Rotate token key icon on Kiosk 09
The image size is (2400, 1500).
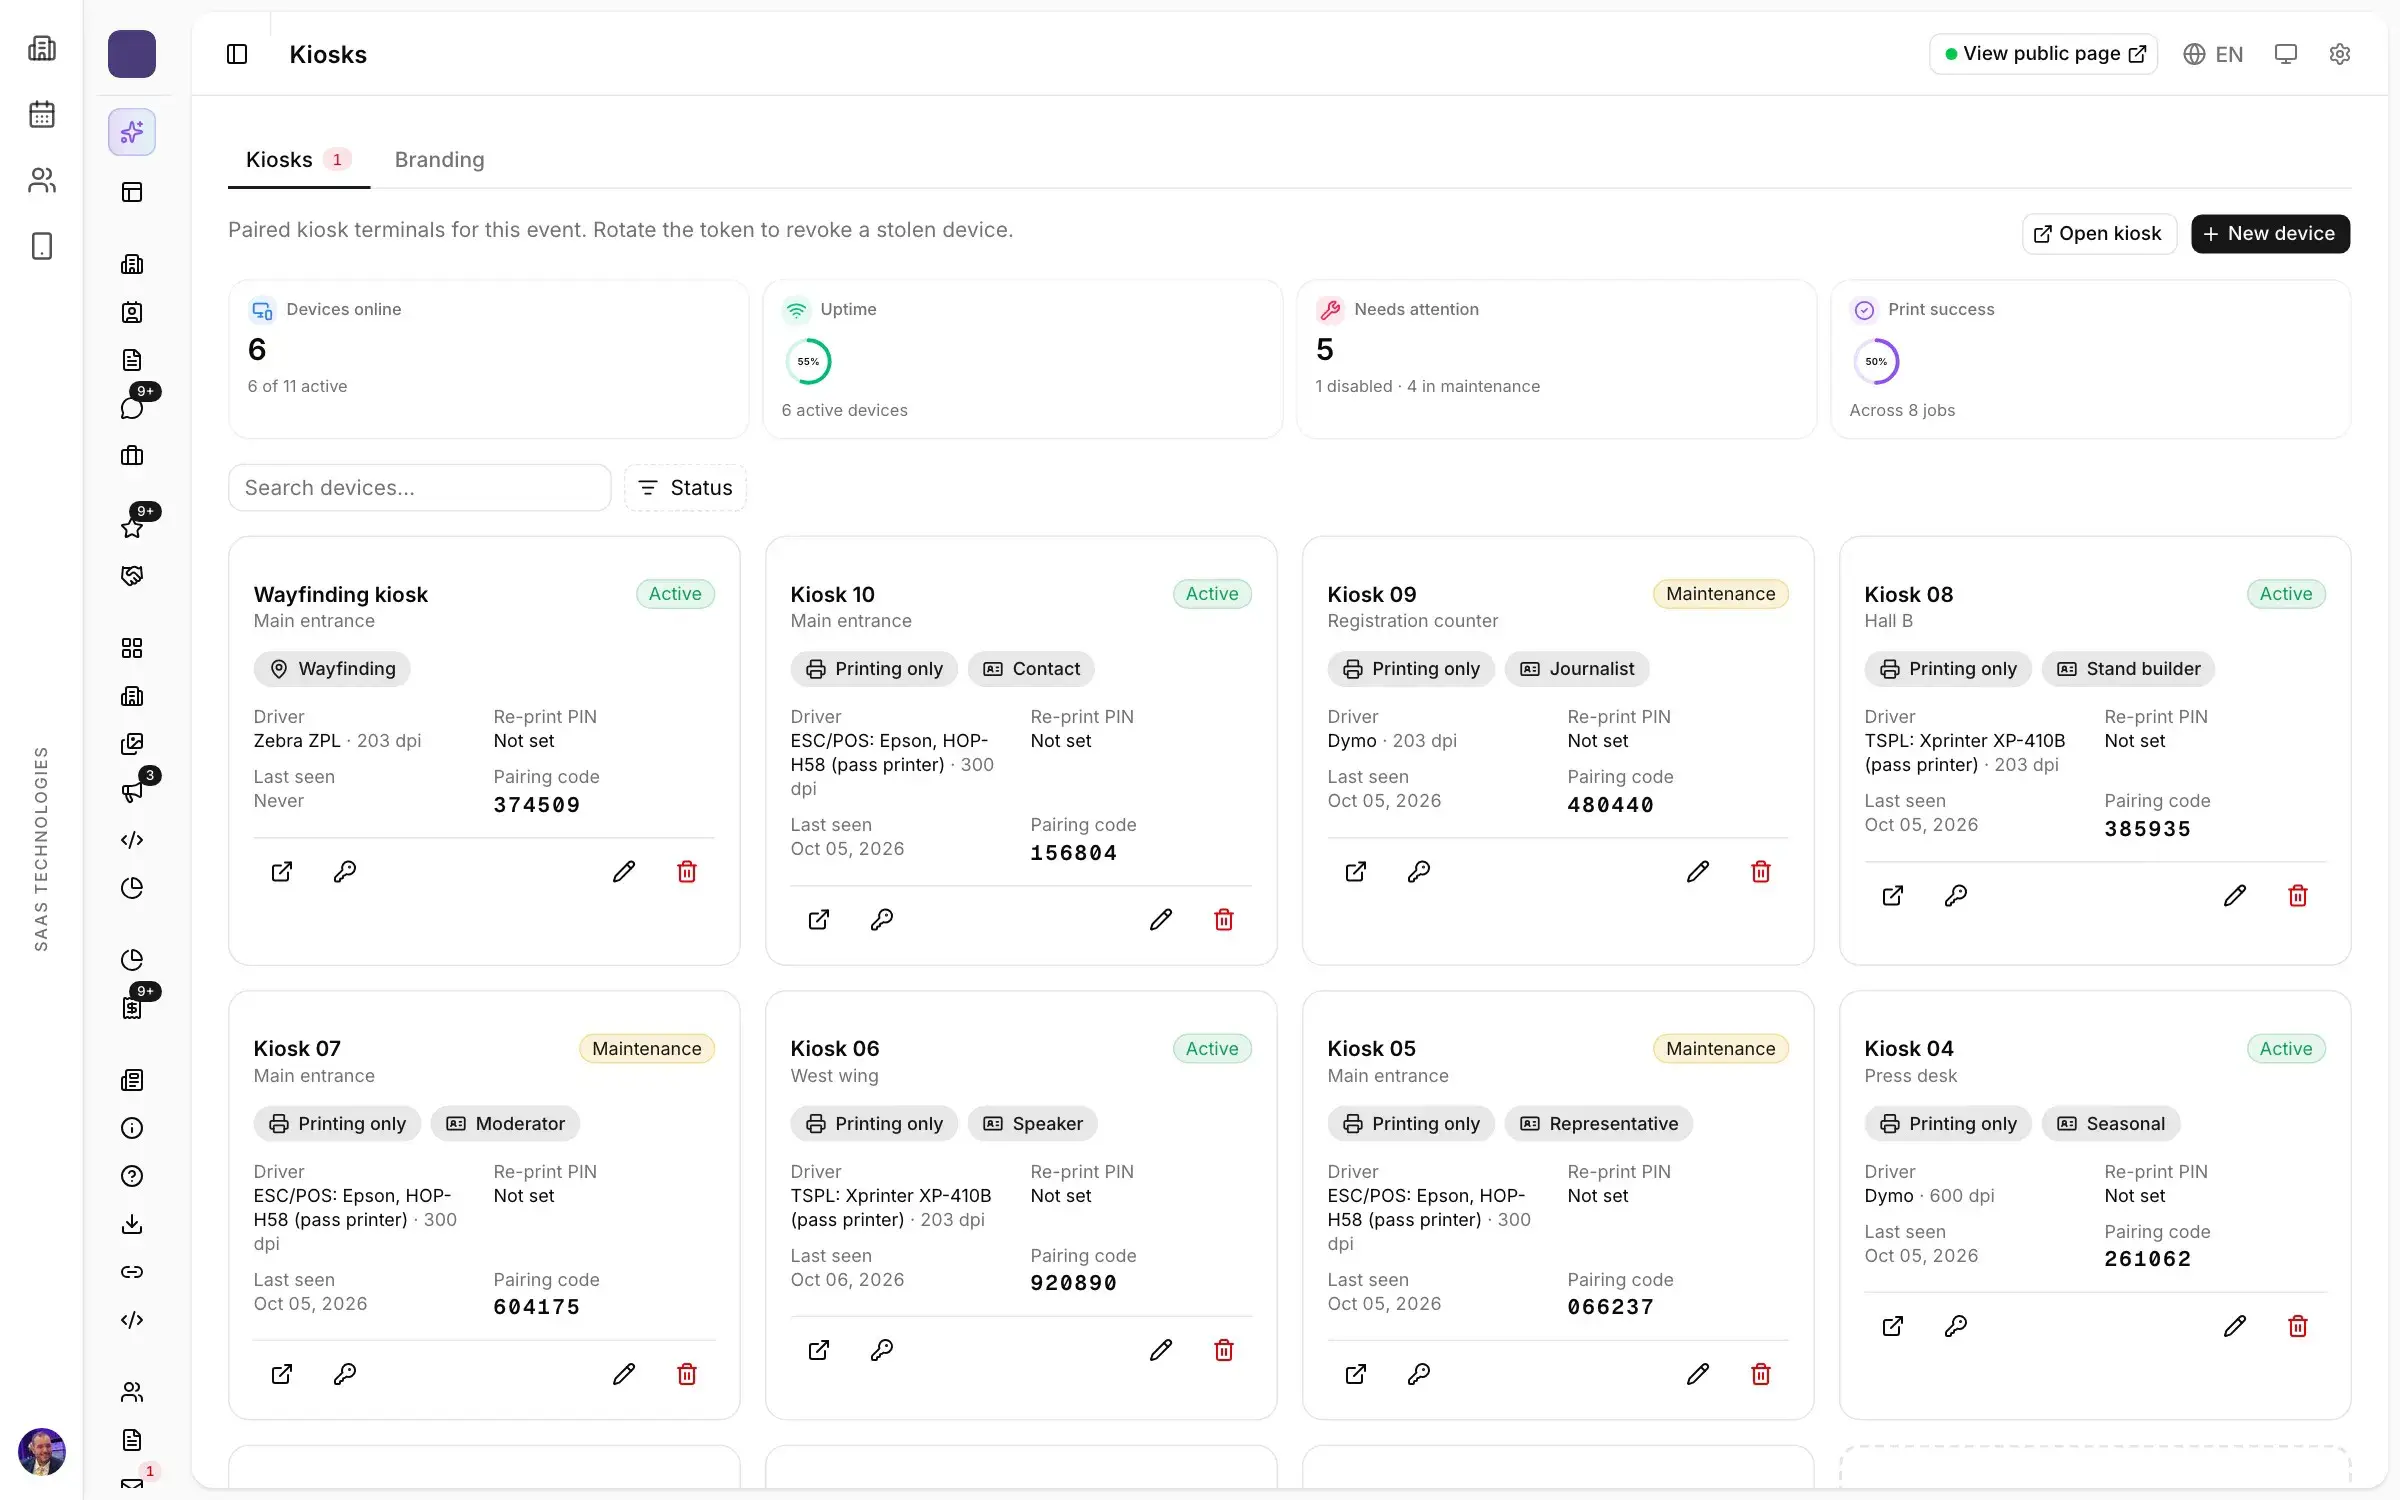pyautogui.click(x=1418, y=871)
